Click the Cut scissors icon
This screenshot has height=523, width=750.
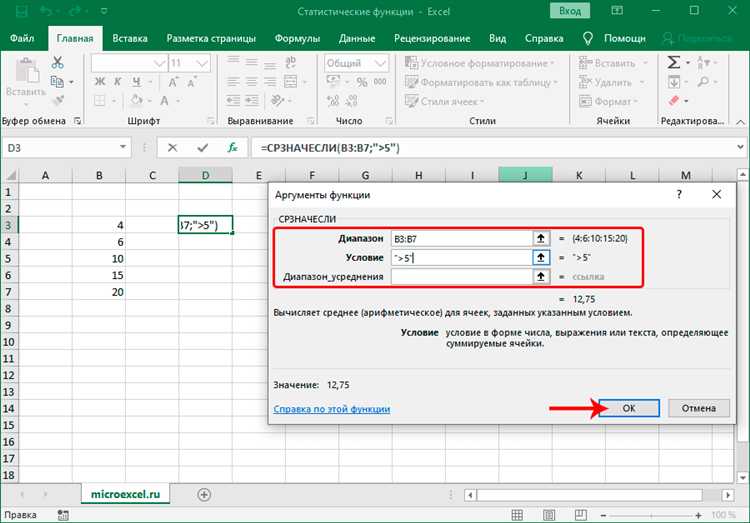pyautogui.click(x=57, y=62)
